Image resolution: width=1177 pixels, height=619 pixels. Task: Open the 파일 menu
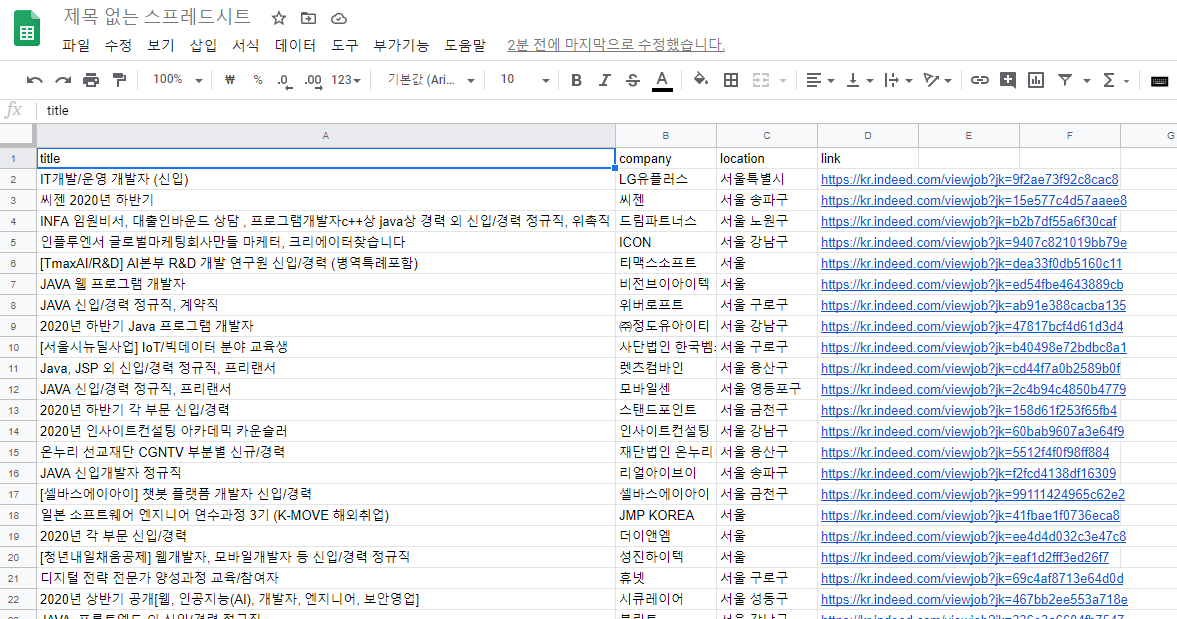pos(76,46)
